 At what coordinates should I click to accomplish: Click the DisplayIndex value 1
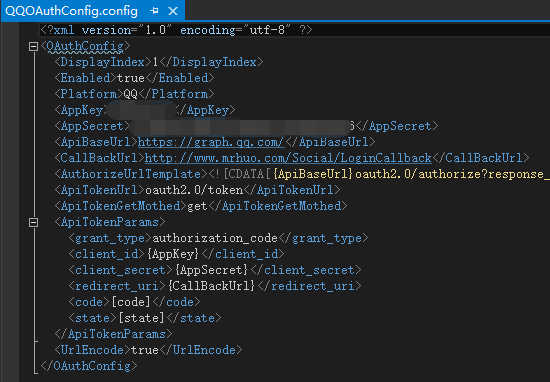click(155, 62)
